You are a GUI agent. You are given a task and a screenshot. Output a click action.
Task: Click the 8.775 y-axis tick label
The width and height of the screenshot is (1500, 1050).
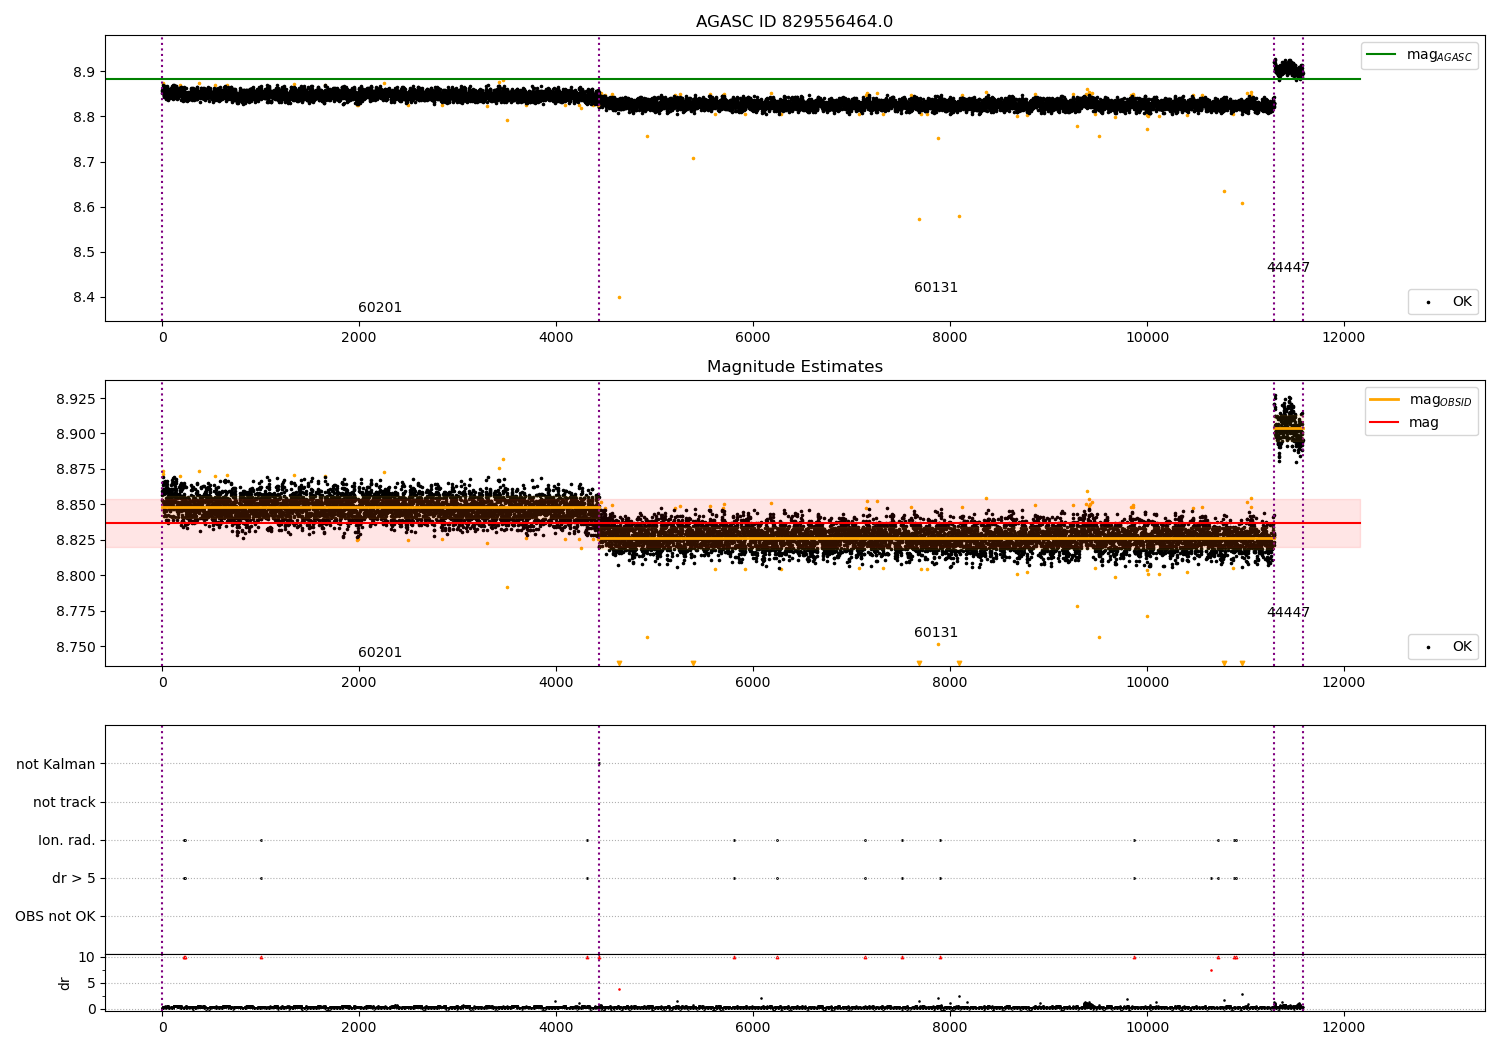coord(76,612)
